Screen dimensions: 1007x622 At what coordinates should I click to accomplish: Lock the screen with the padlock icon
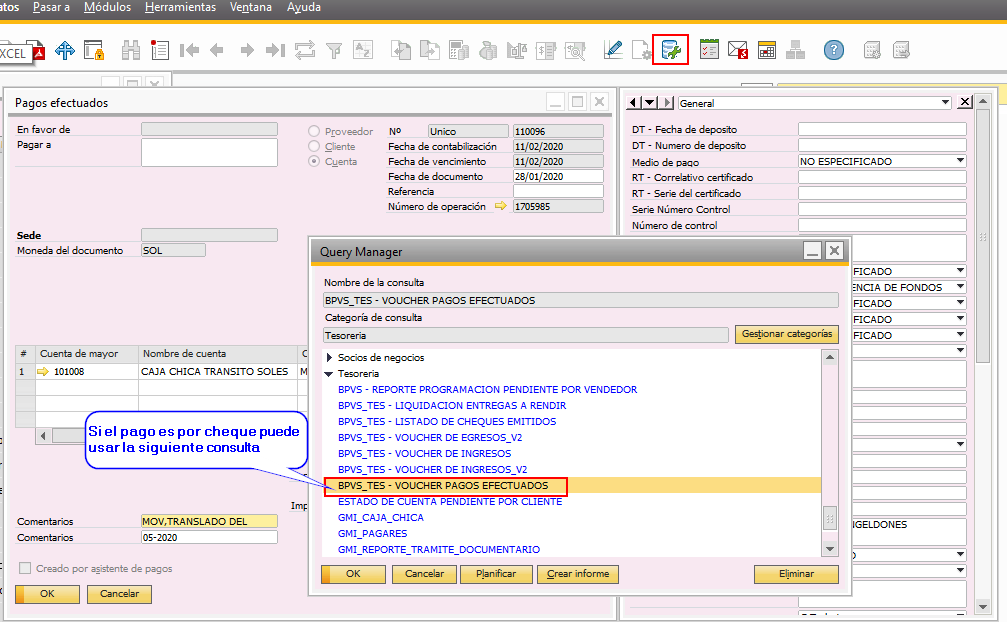tap(94, 50)
